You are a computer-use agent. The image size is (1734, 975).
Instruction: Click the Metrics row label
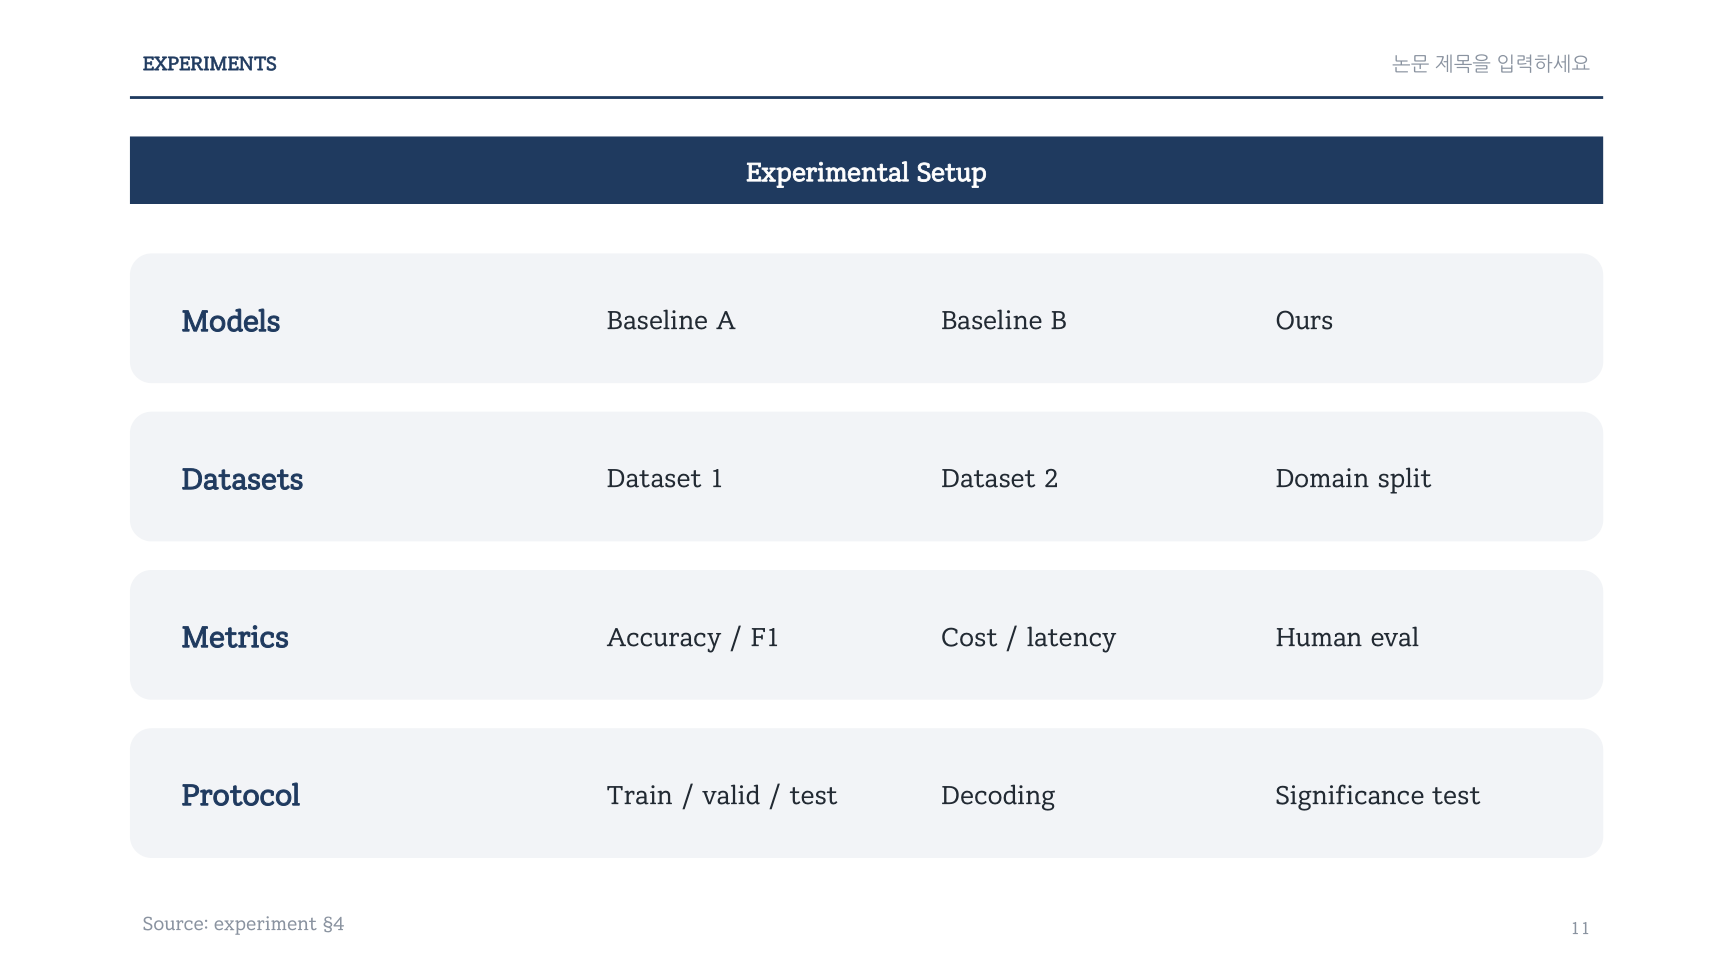click(235, 637)
